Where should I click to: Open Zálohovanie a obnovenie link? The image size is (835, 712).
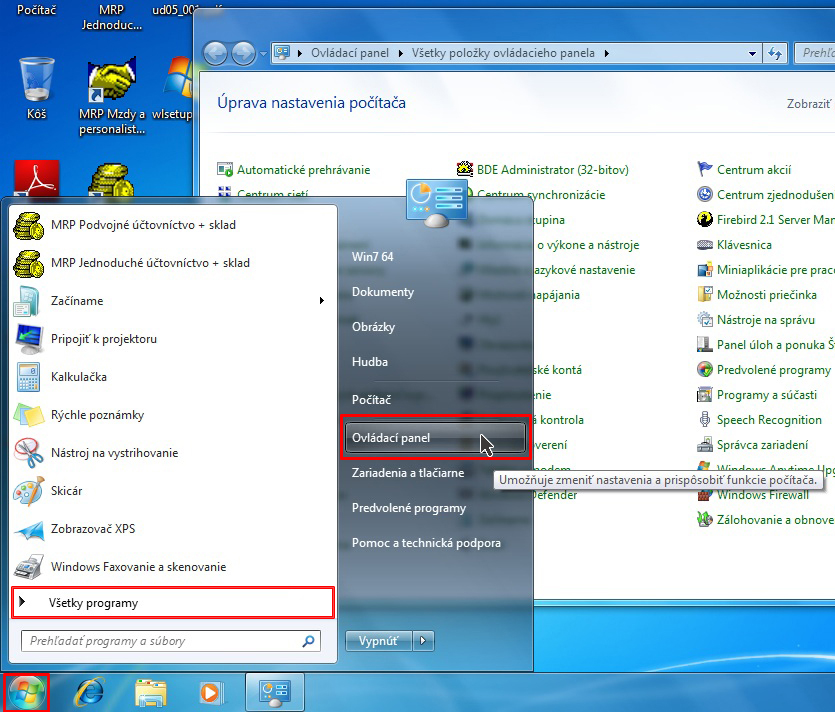click(x=776, y=520)
